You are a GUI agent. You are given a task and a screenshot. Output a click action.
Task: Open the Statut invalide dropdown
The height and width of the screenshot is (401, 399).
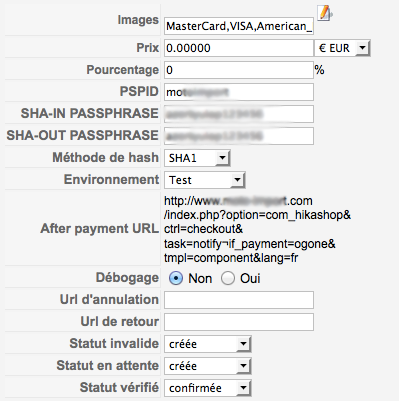(x=207, y=344)
